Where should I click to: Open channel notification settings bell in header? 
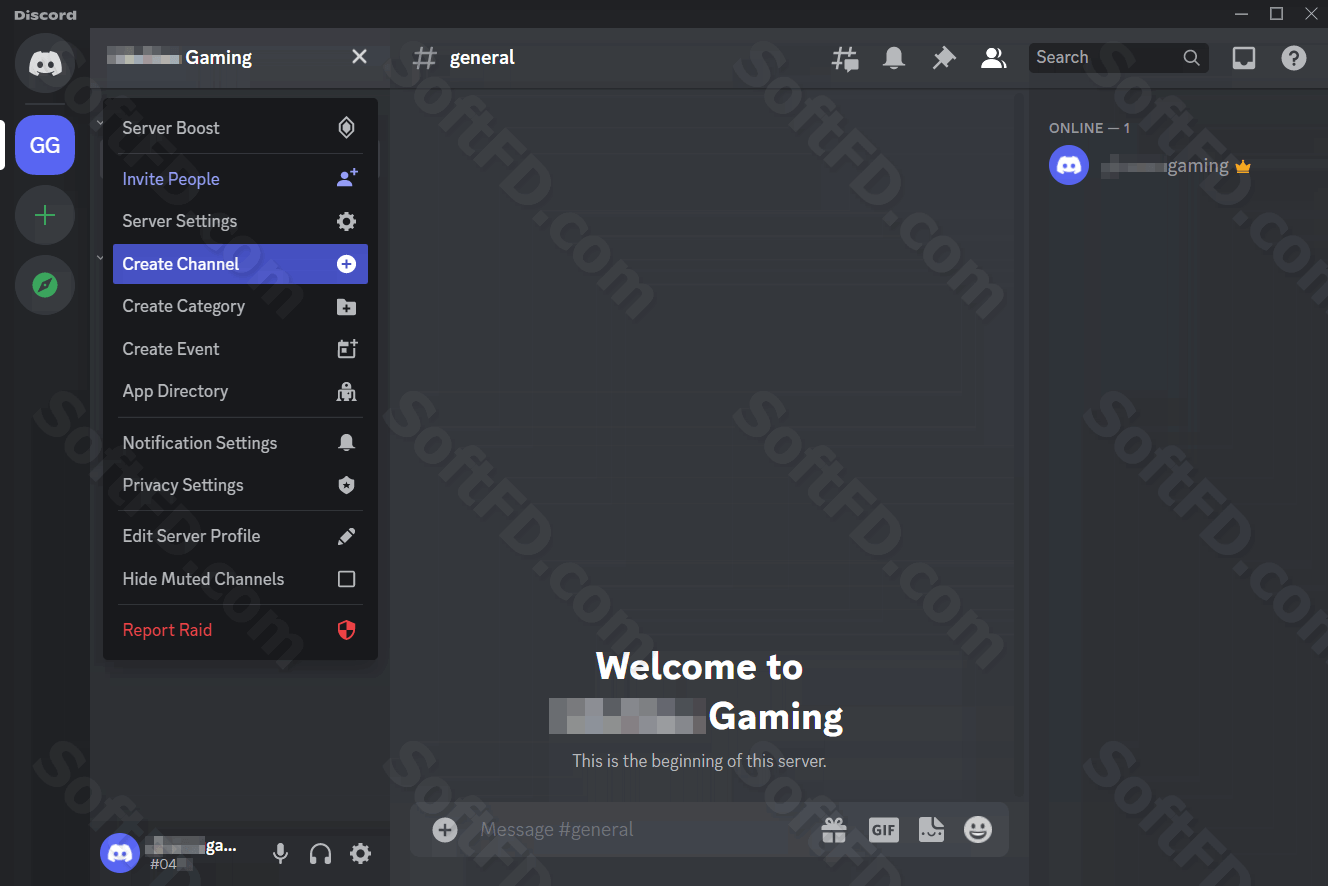pos(894,58)
